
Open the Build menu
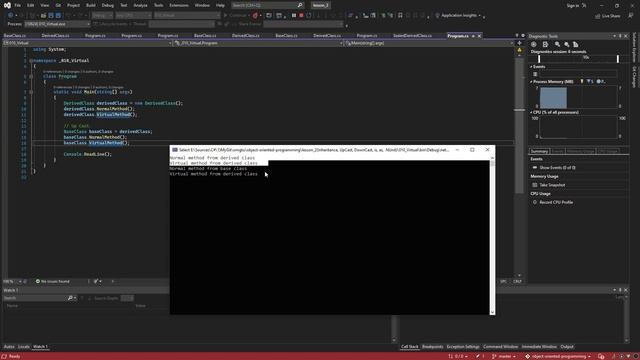tap(91, 5)
